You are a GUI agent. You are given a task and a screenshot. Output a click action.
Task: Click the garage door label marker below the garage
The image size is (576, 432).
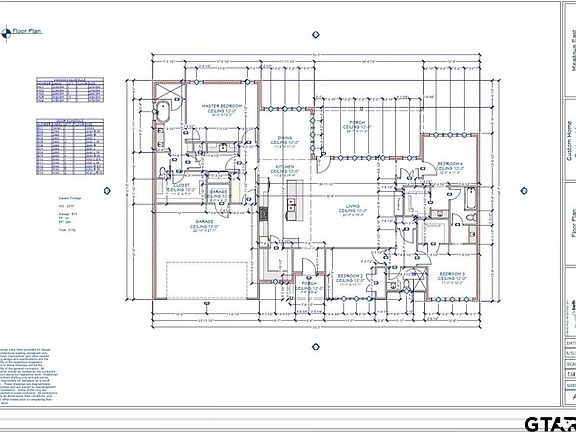pyautogui.click(x=206, y=303)
